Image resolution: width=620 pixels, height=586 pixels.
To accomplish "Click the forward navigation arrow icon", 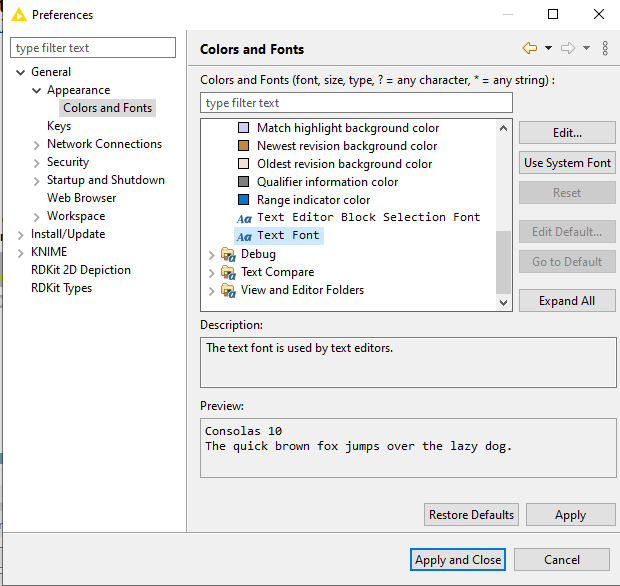I will (x=568, y=49).
